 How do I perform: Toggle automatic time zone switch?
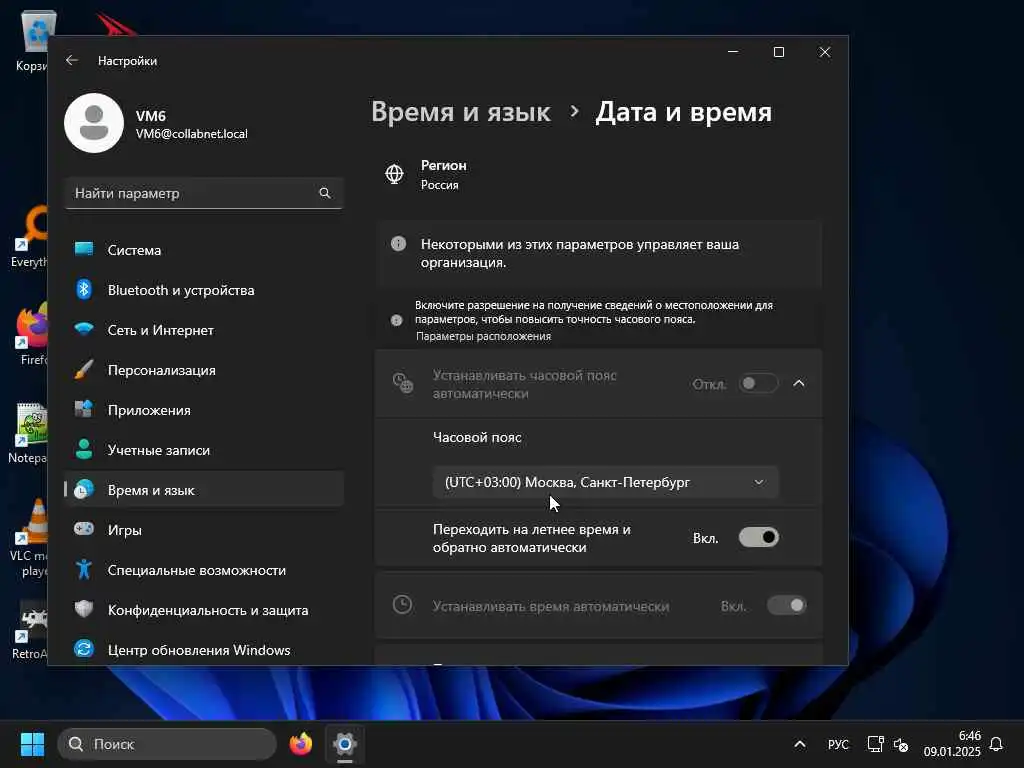pos(758,383)
